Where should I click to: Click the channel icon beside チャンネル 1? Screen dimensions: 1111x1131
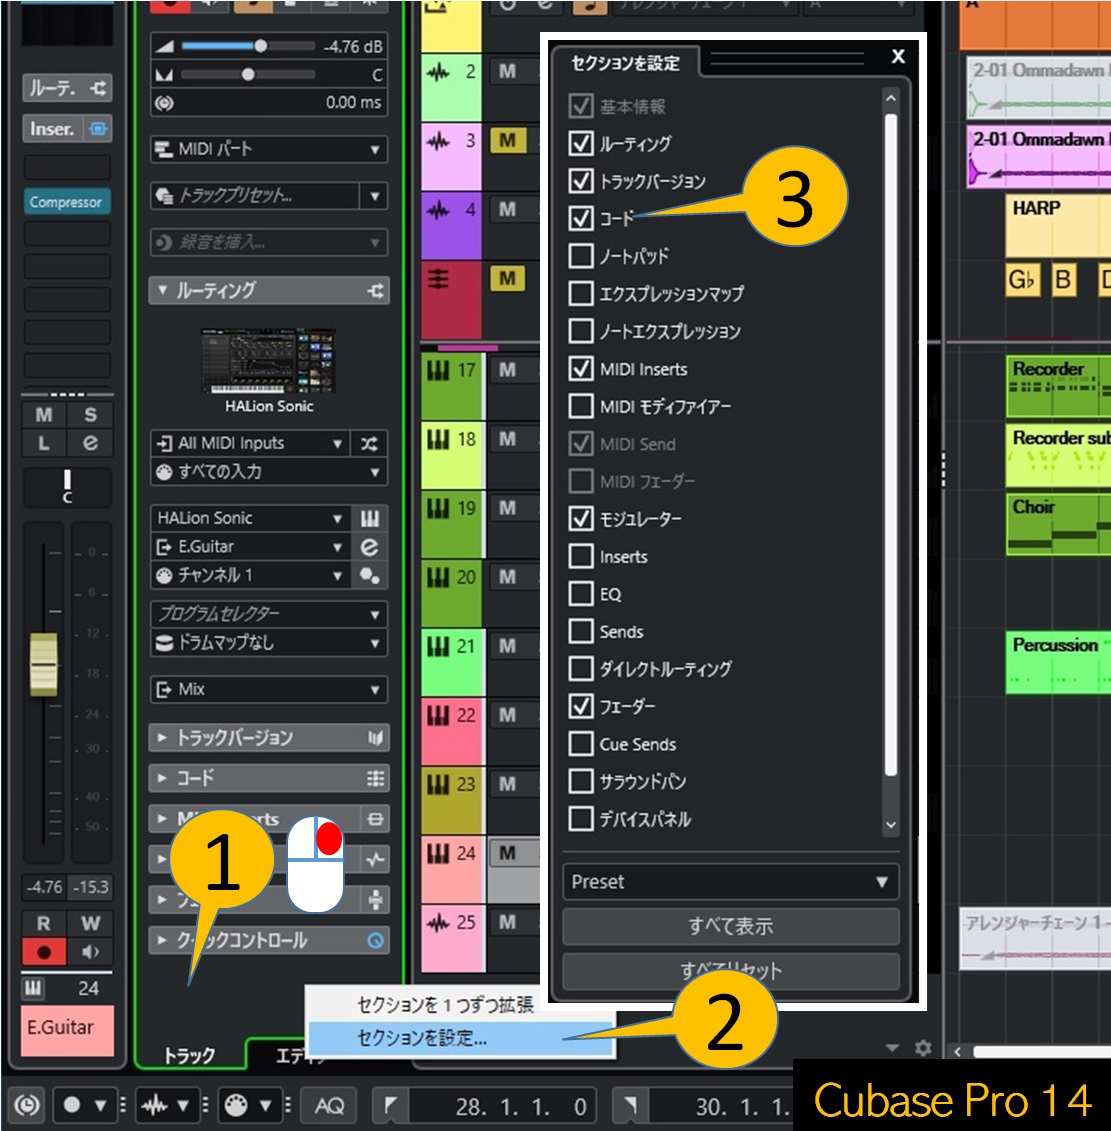[x=369, y=575]
